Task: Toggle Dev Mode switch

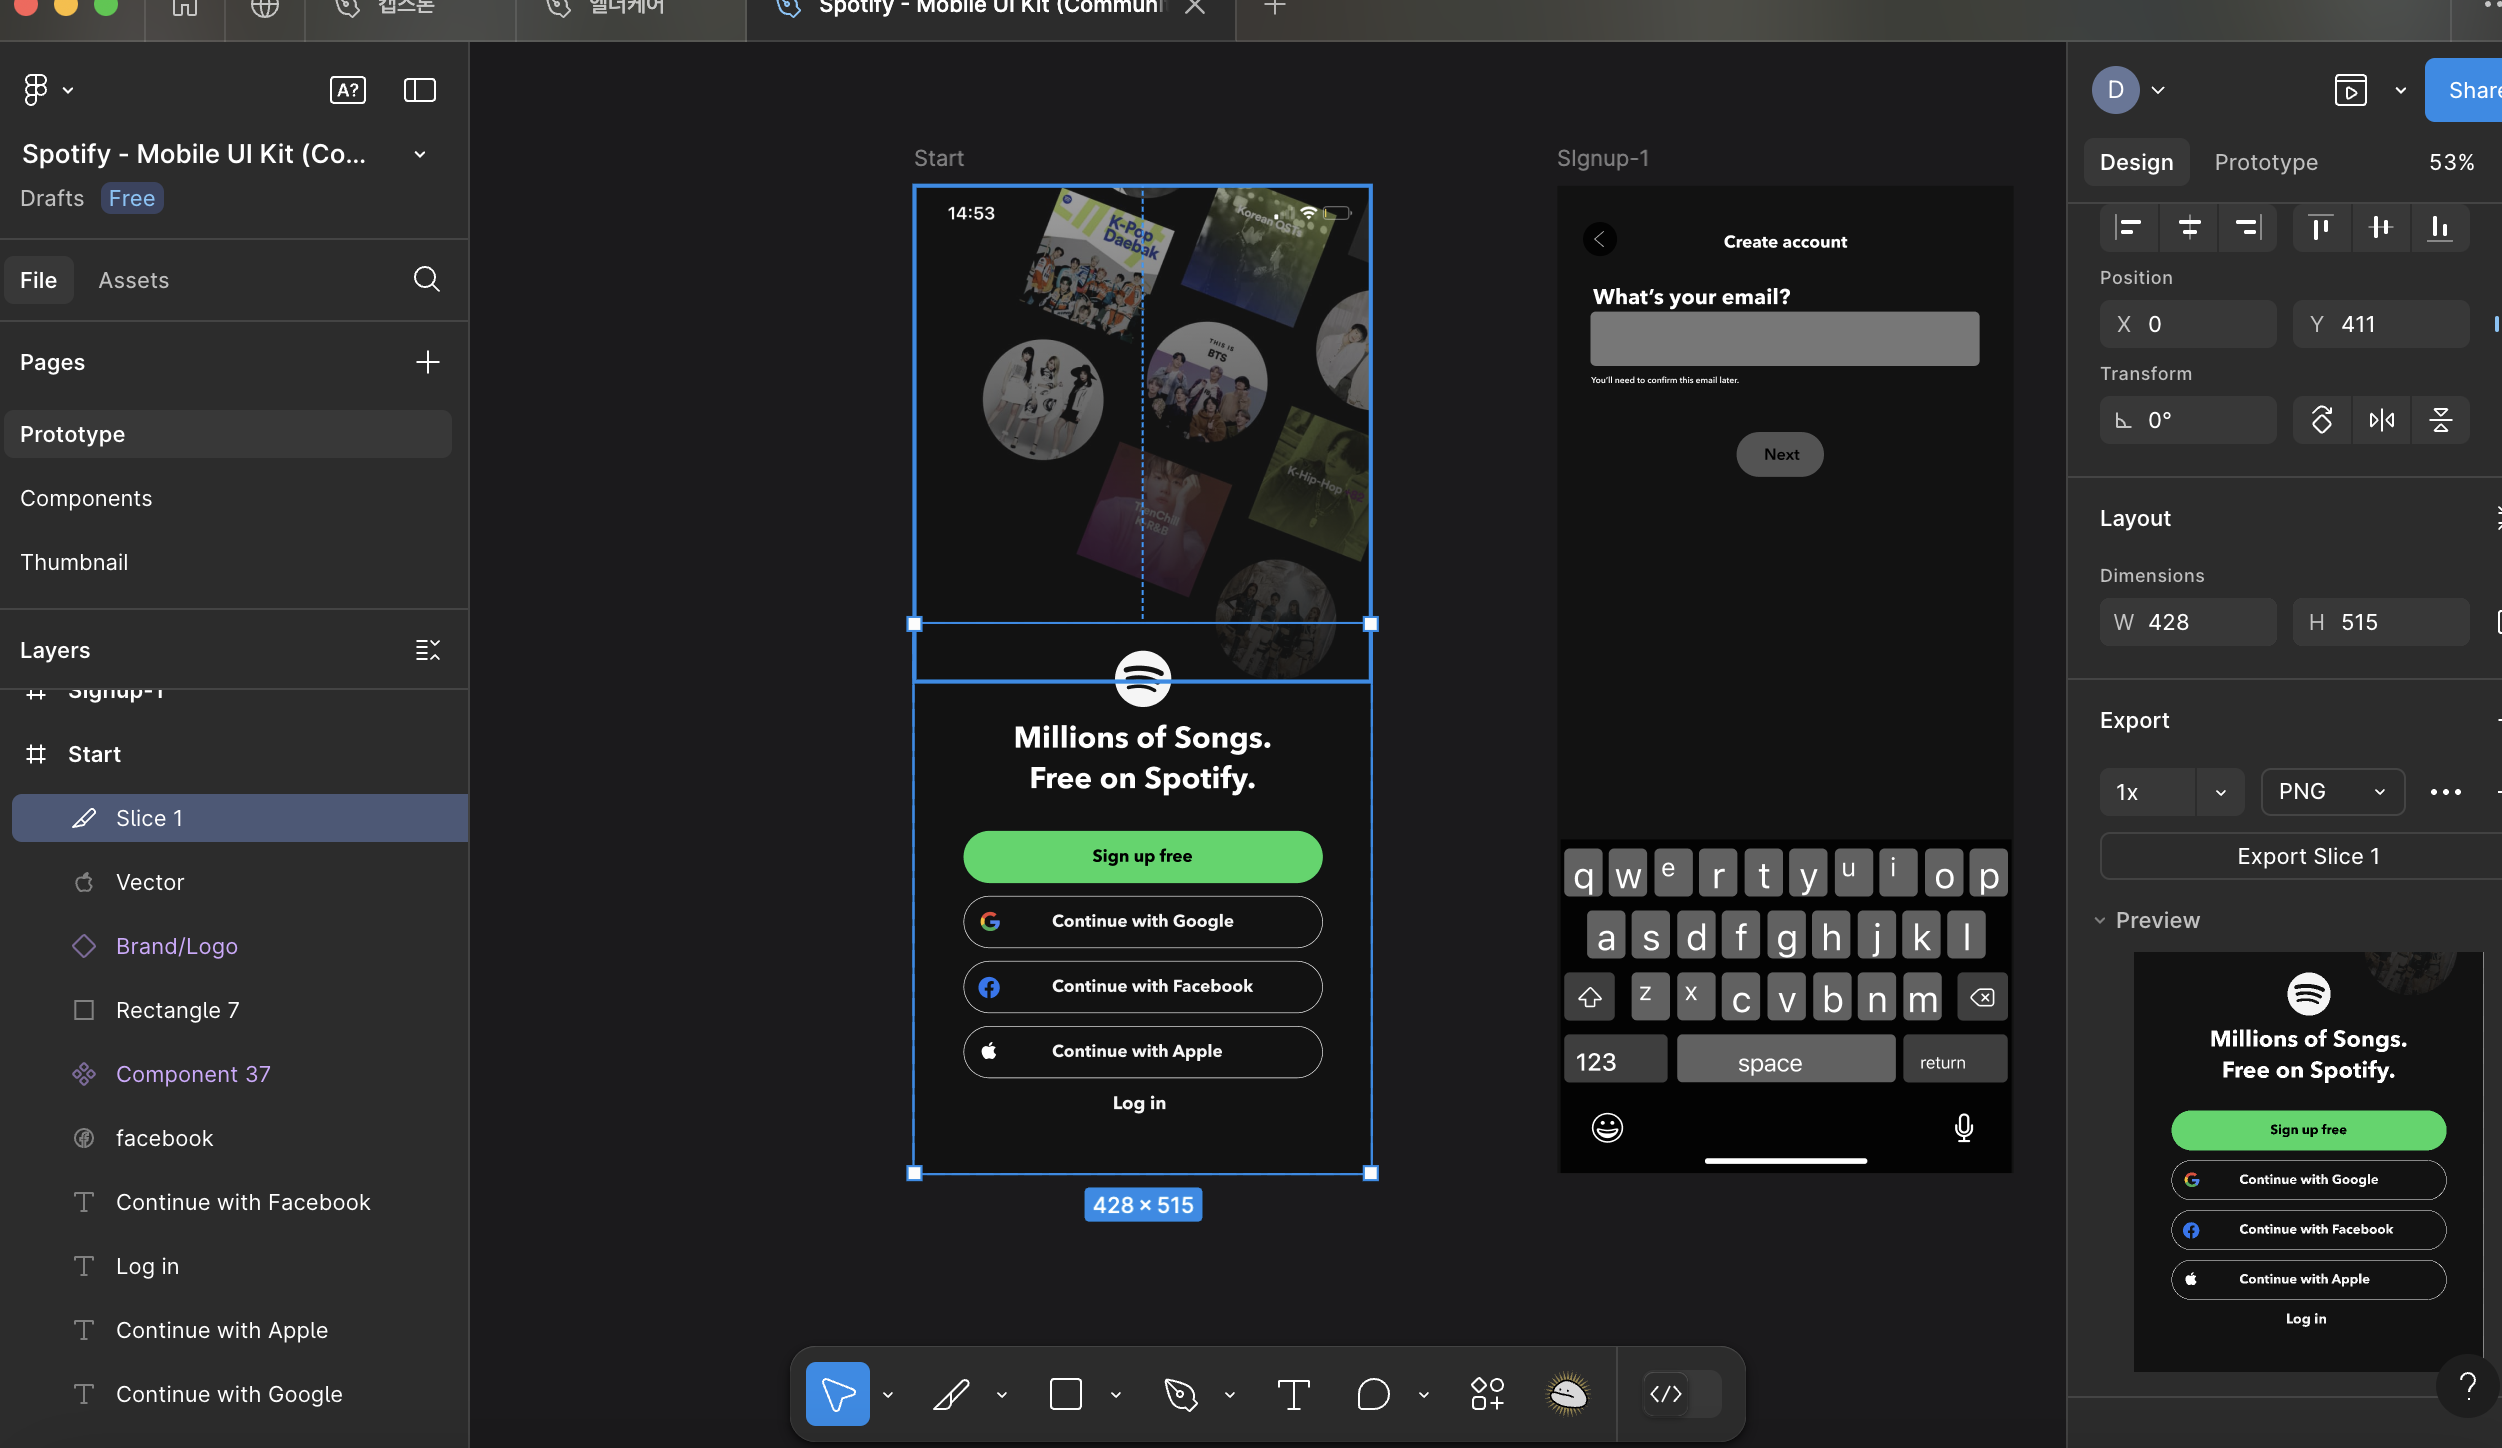Action: (1681, 1393)
